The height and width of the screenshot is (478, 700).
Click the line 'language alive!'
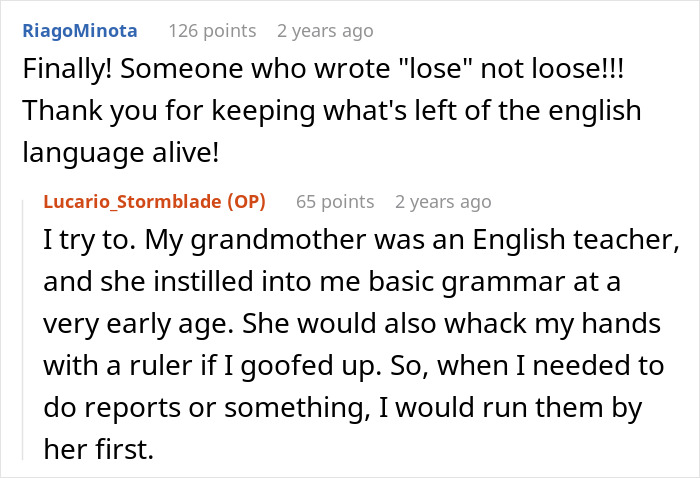(x=121, y=152)
